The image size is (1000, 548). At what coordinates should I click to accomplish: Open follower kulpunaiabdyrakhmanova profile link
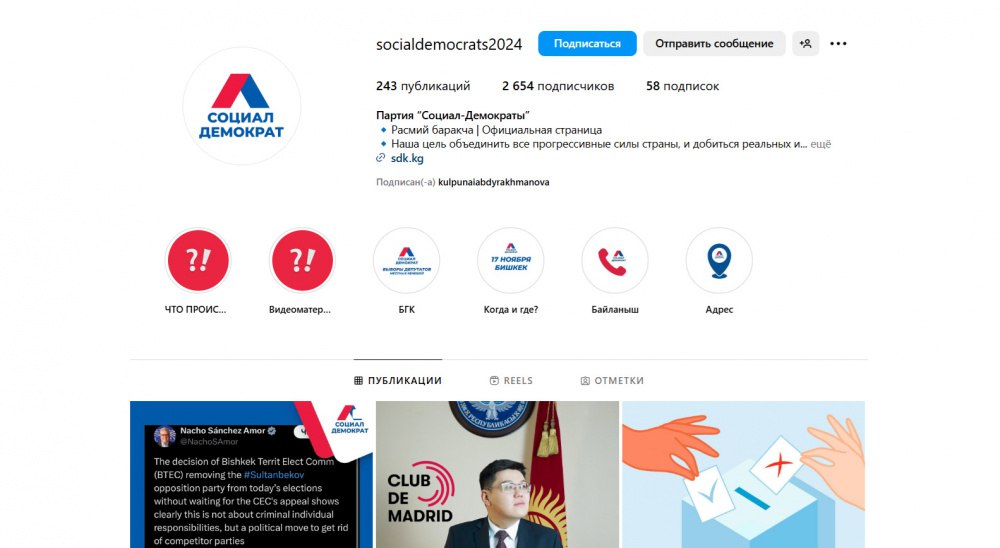click(x=494, y=182)
